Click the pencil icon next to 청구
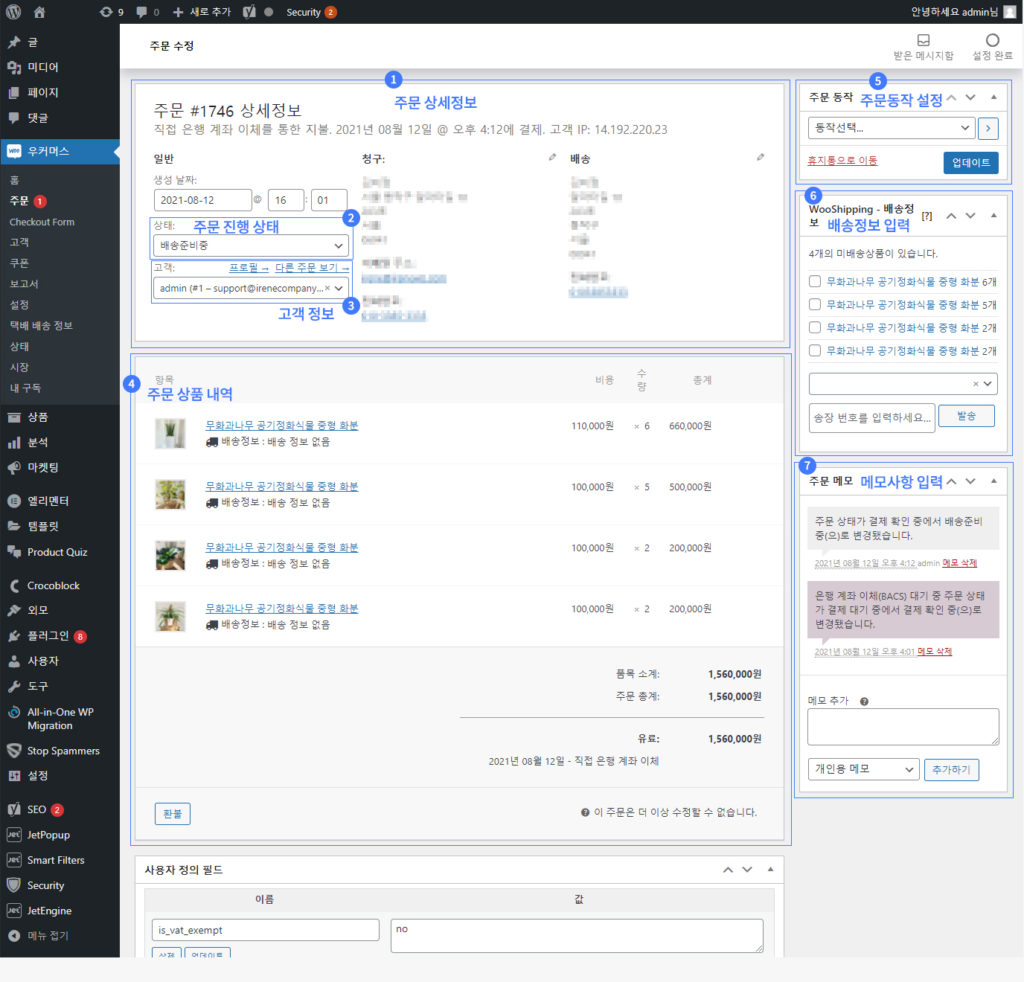The image size is (1024, 982). point(552,158)
